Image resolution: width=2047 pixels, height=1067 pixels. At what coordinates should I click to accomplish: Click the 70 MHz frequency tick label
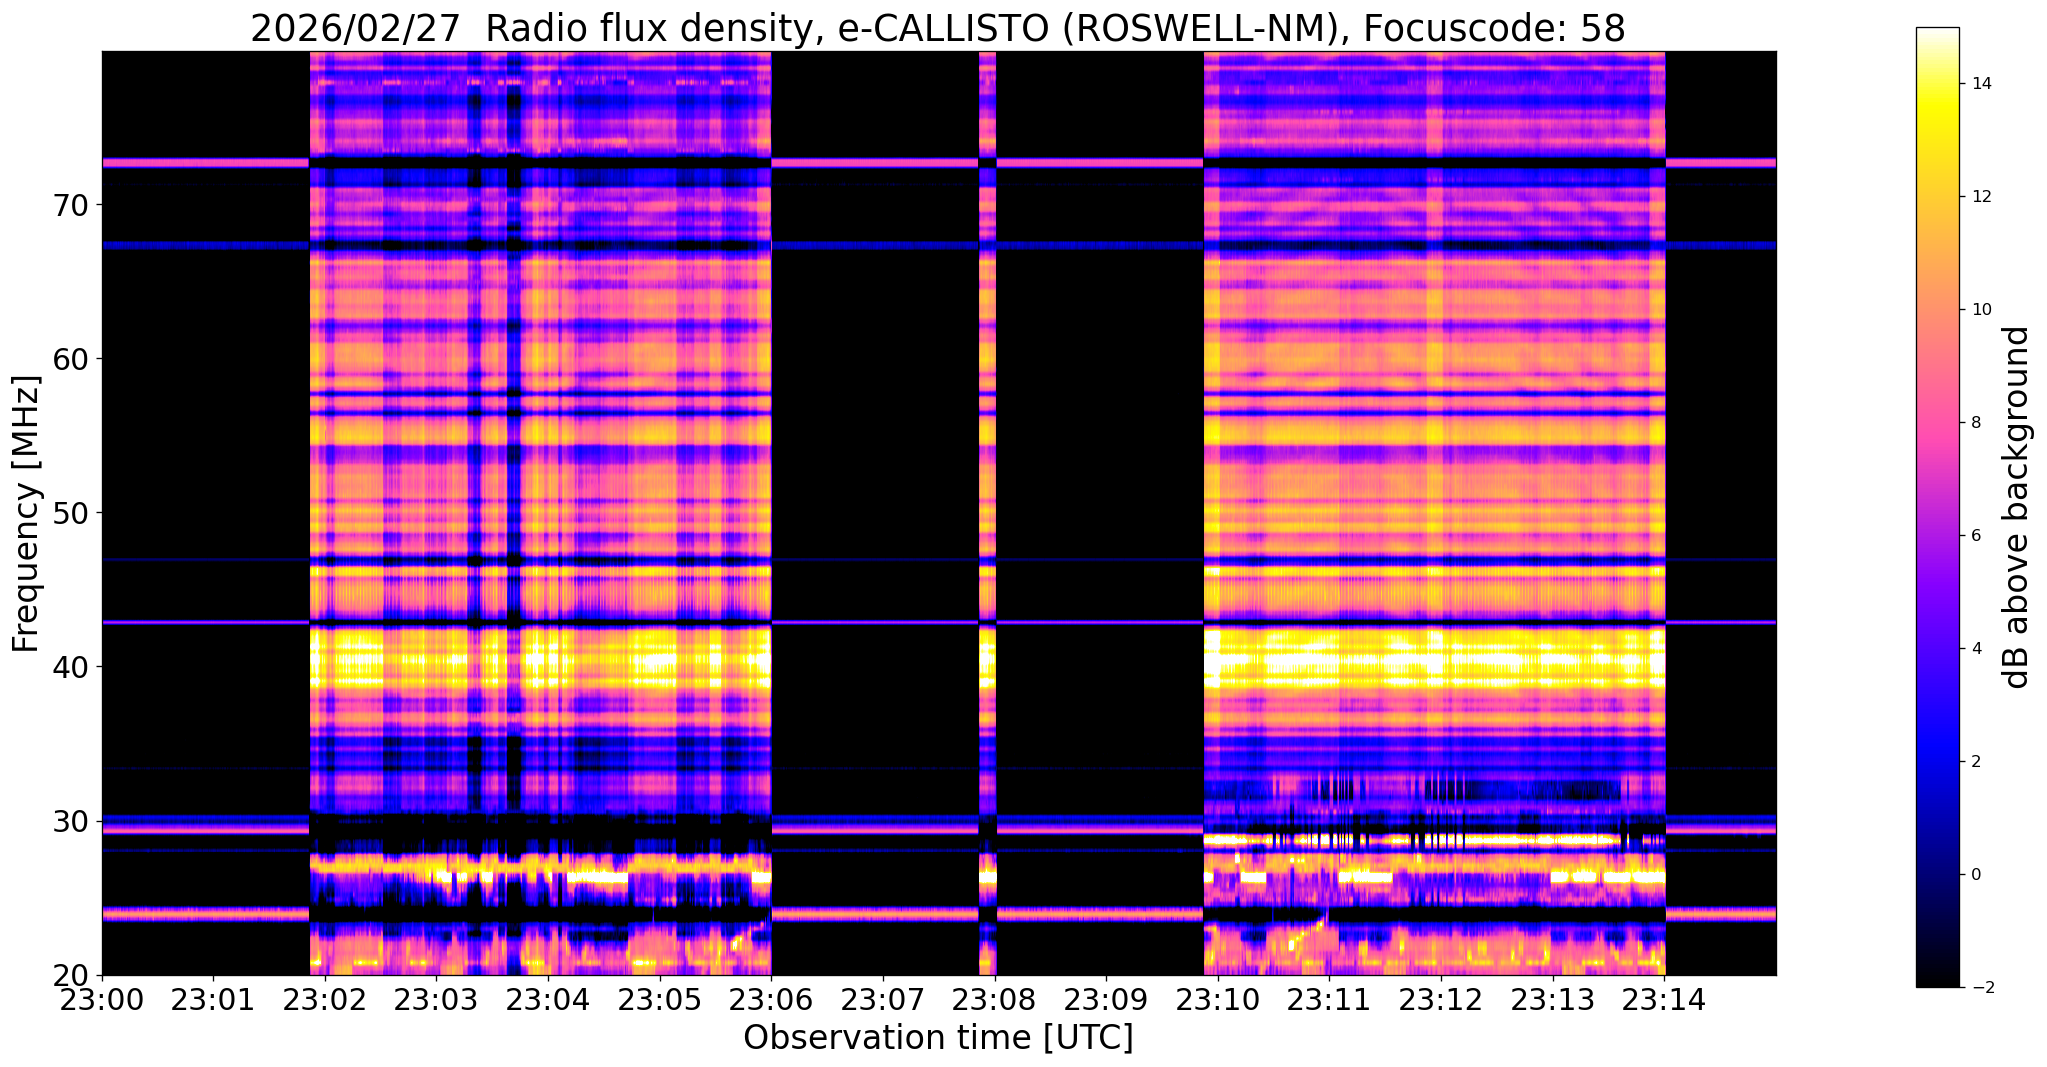click(71, 205)
